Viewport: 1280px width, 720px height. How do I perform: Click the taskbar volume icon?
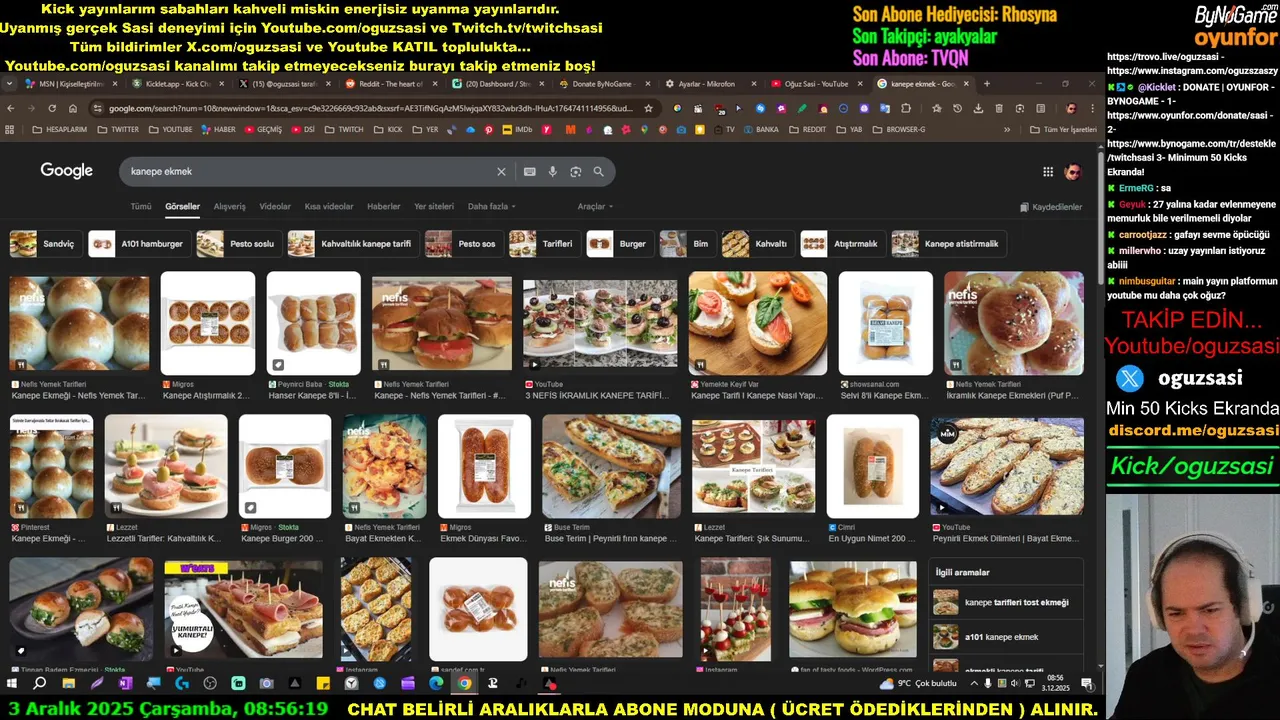click(x=1016, y=684)
